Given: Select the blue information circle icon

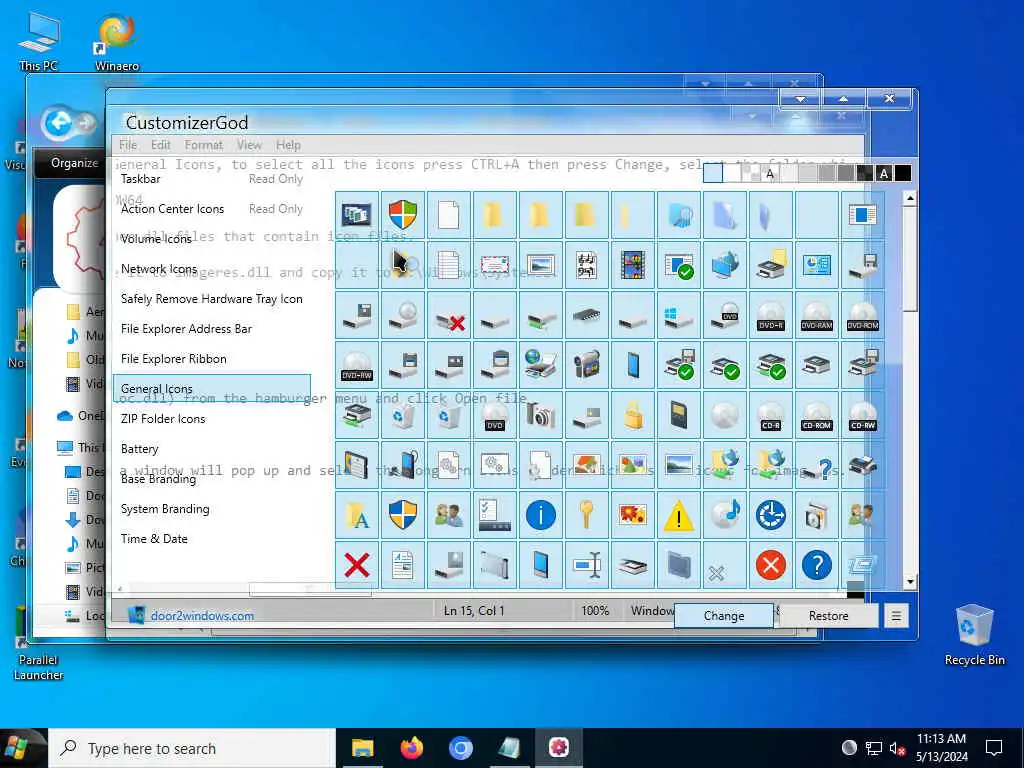Looking at the screenshot, I should (x=541, y=515).
